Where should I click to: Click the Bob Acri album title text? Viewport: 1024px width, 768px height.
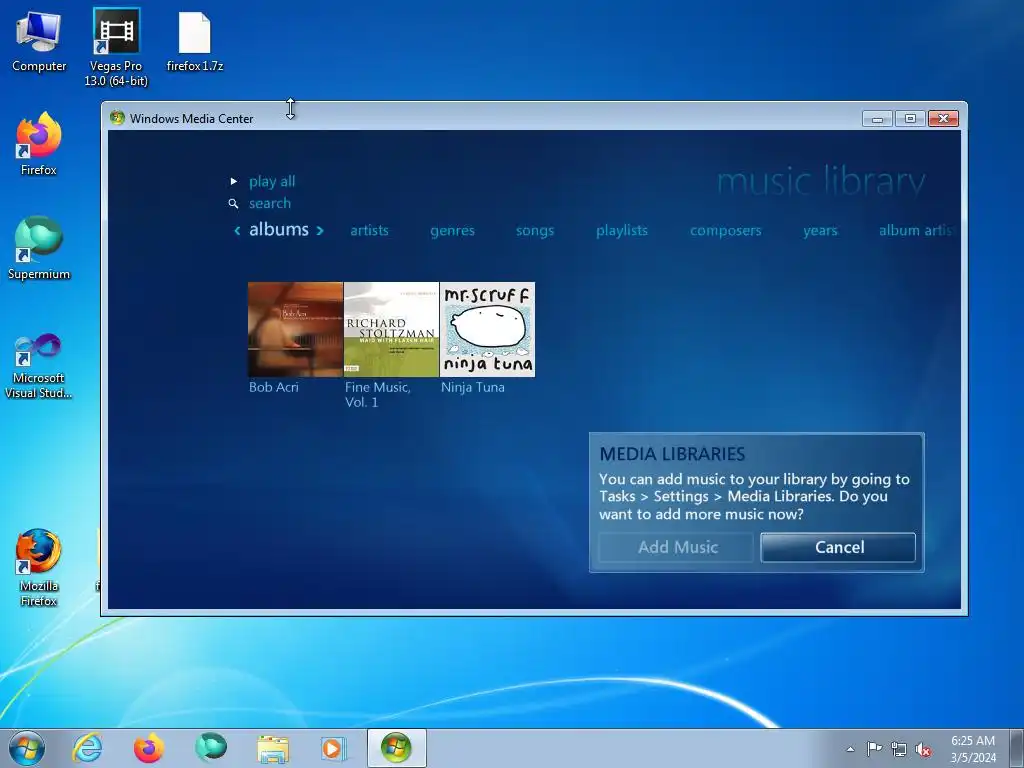274,387
